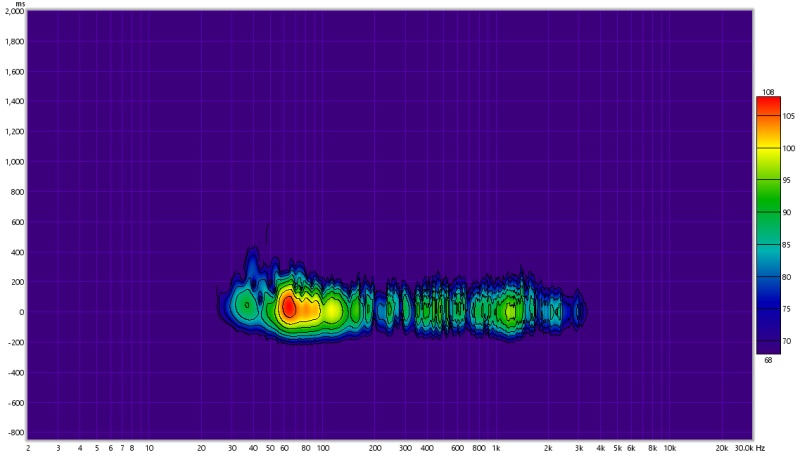The image size is (800, 455).
Task: Click the "30" label on the frequency axis
Action: pyautogui.click(x=232, y=448)
